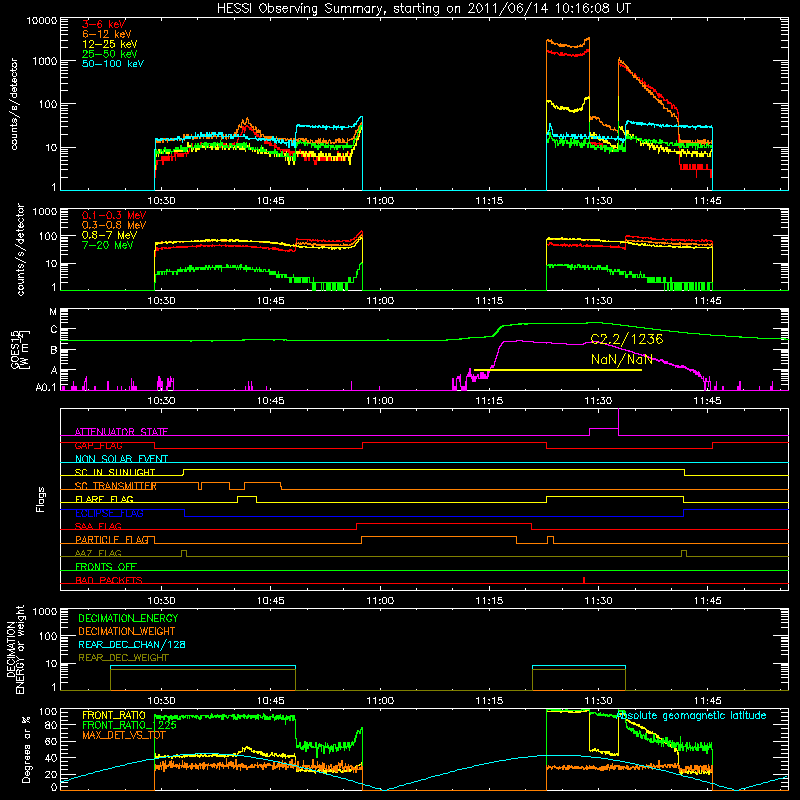800x800 pixels.
Task: Select the 12-25 keV legend entry
Action: tap(109, 44)
